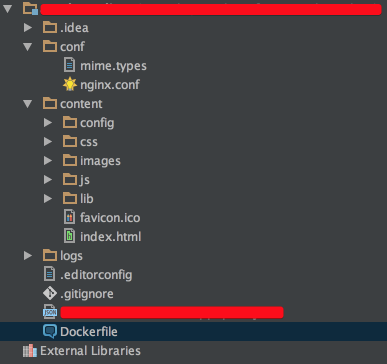Expand the logs folder arrow
The image size is (387, 364).
pos(28,256)
